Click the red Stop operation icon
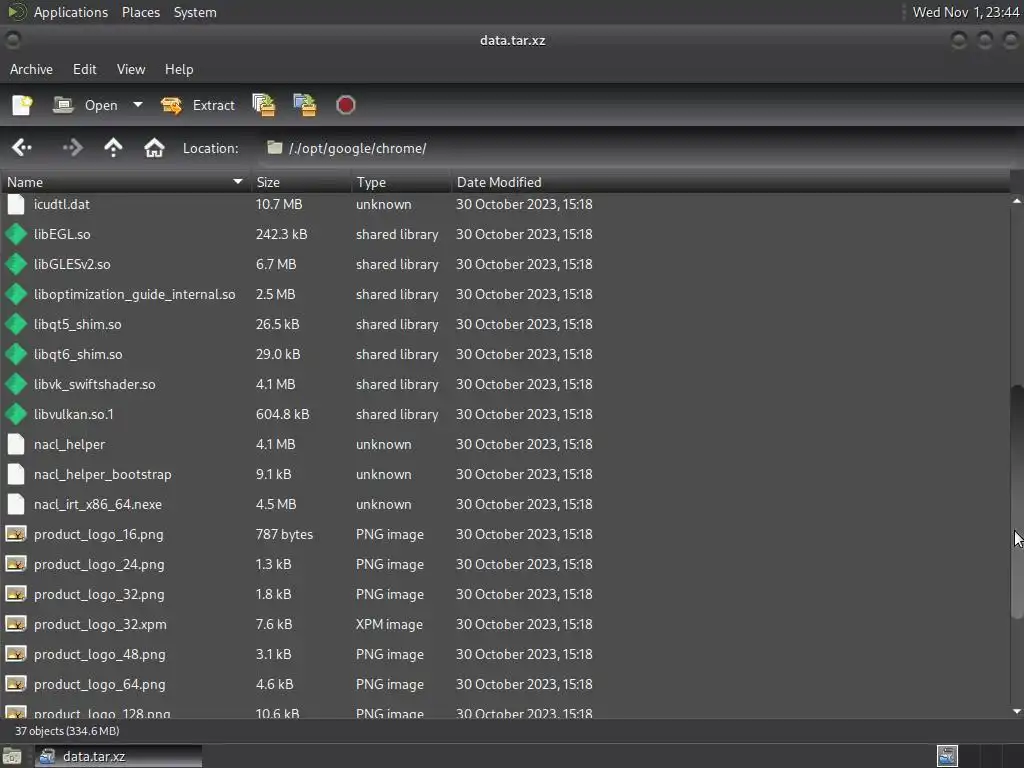Screen dimensions: 1024x768 345,105
